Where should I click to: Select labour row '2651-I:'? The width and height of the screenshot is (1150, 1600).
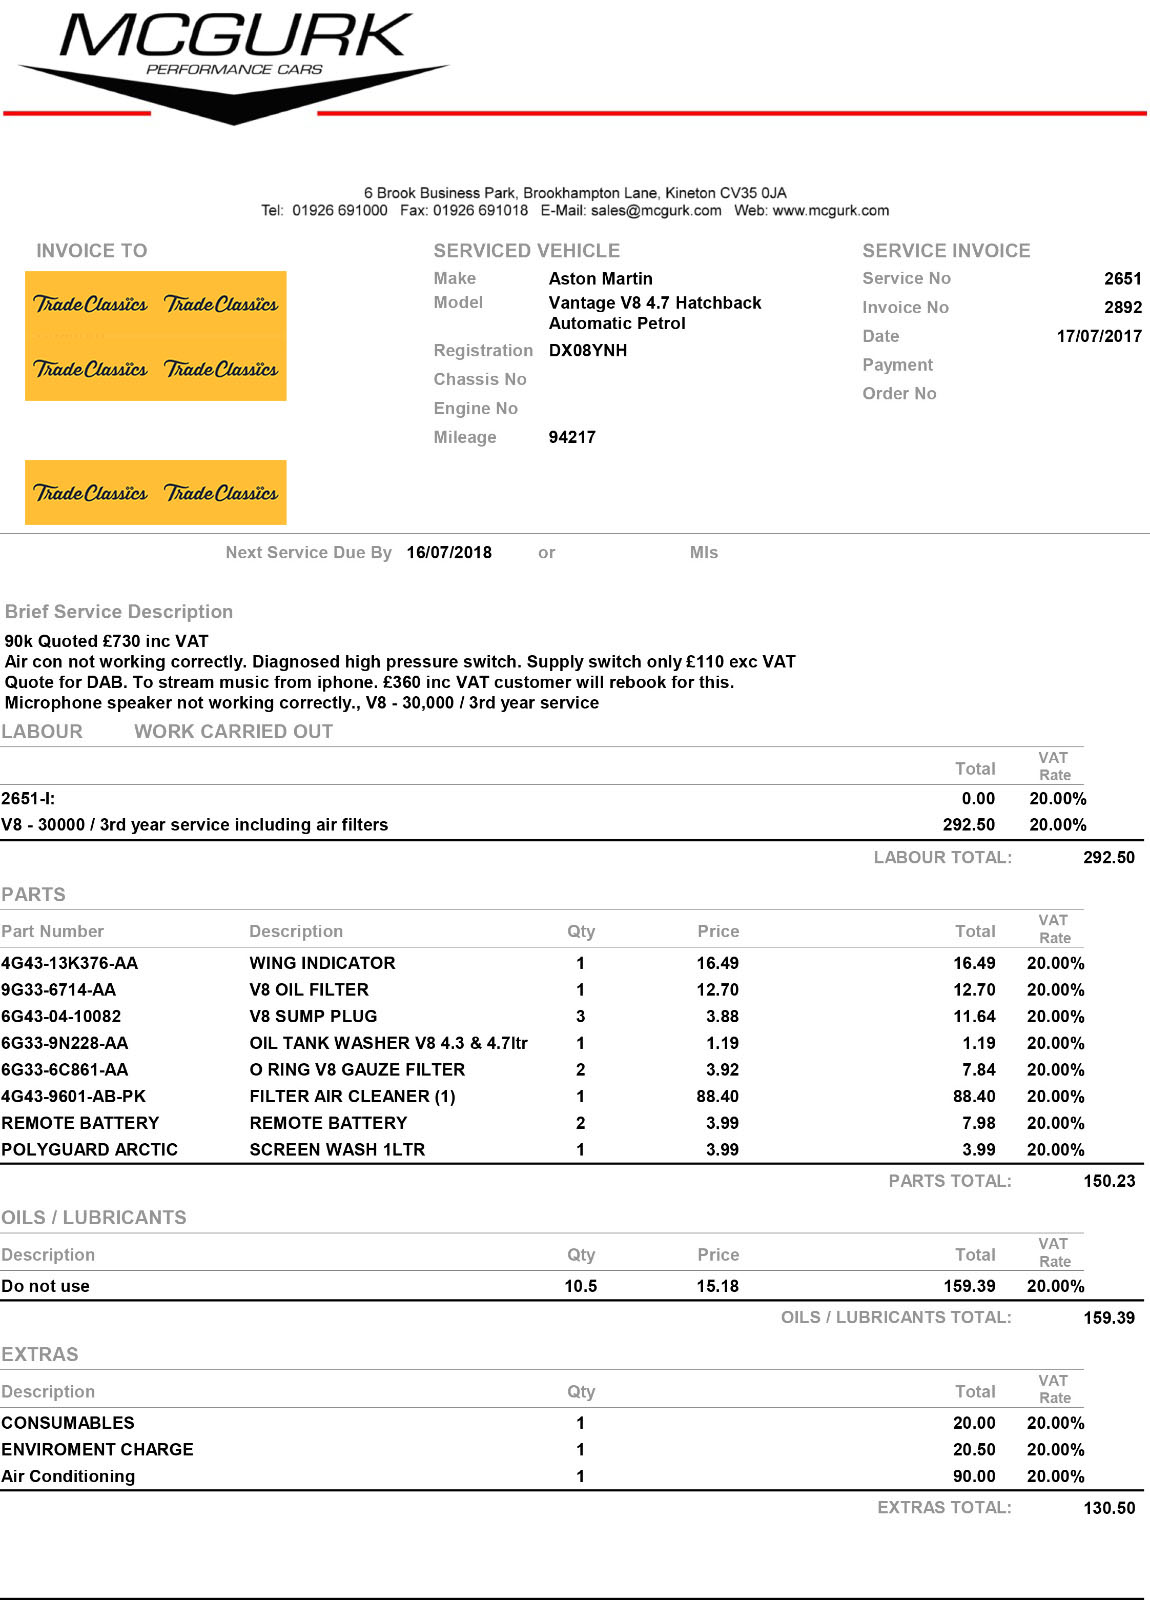(x=544, y=799)
